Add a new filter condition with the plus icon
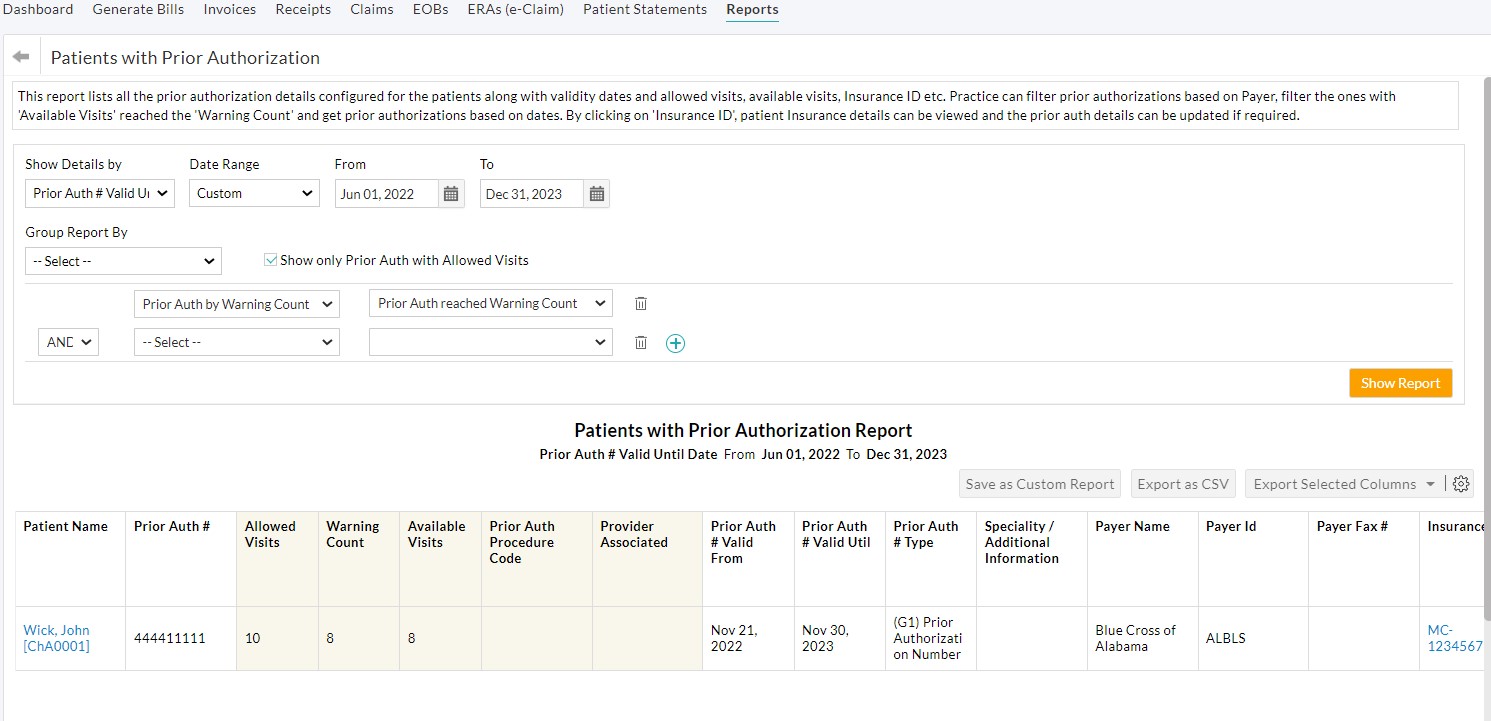This screenshot has width=1491, height=721. point(675,342)
